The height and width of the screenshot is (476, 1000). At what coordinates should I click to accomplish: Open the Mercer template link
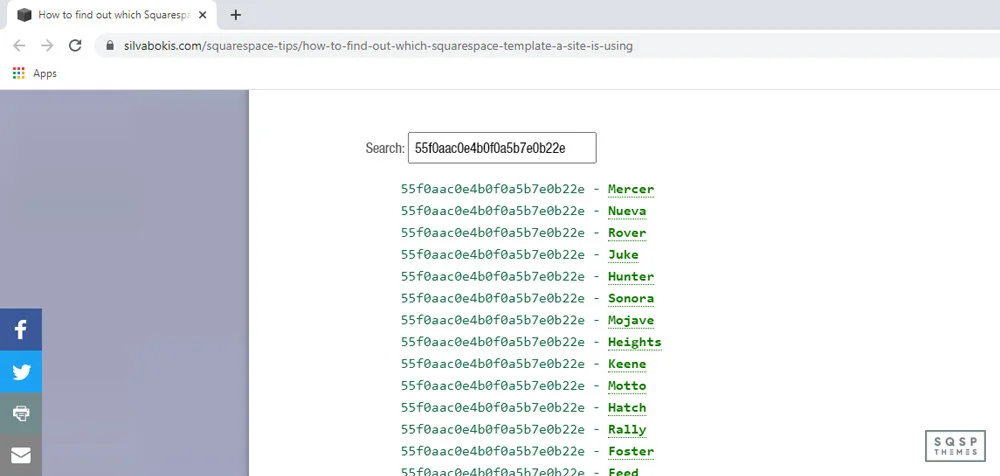pyautogui.click(x=631, y=190)
